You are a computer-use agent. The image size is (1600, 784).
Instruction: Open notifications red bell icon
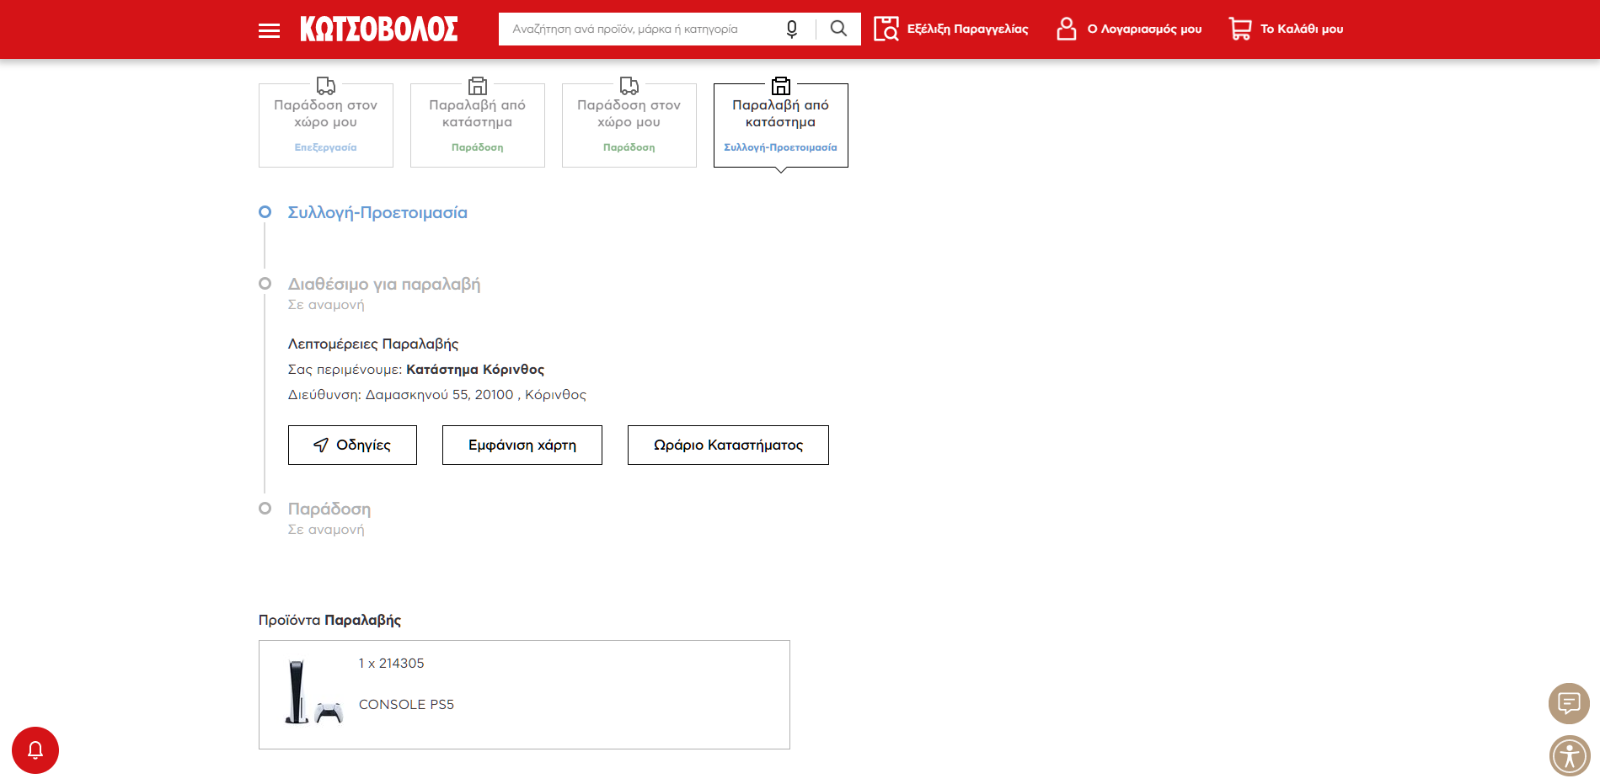[x=35, y=750]
